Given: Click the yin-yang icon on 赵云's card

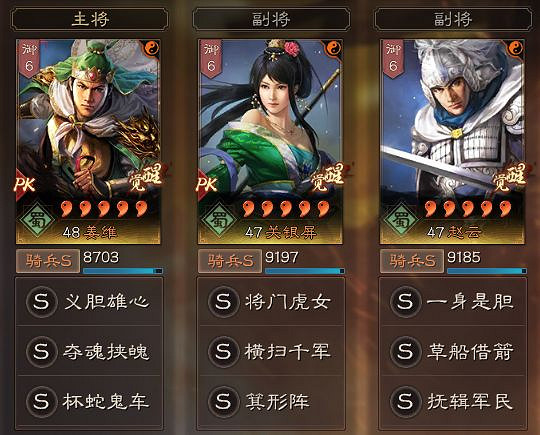Looking at the screenshot, I should [x=515, y=49].
